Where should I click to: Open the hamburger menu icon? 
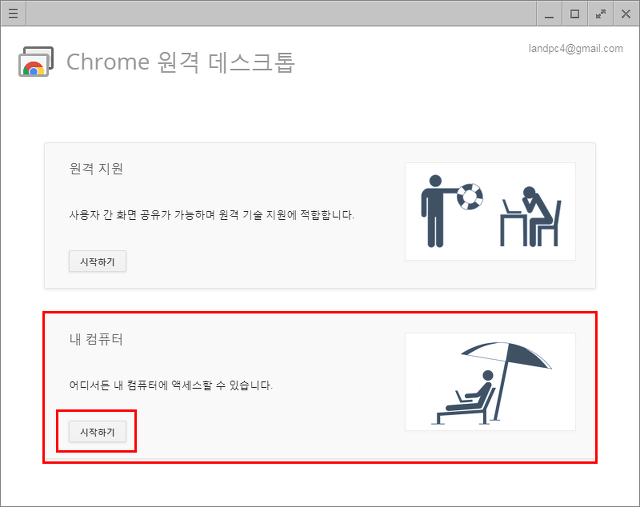tap(13, 13)
